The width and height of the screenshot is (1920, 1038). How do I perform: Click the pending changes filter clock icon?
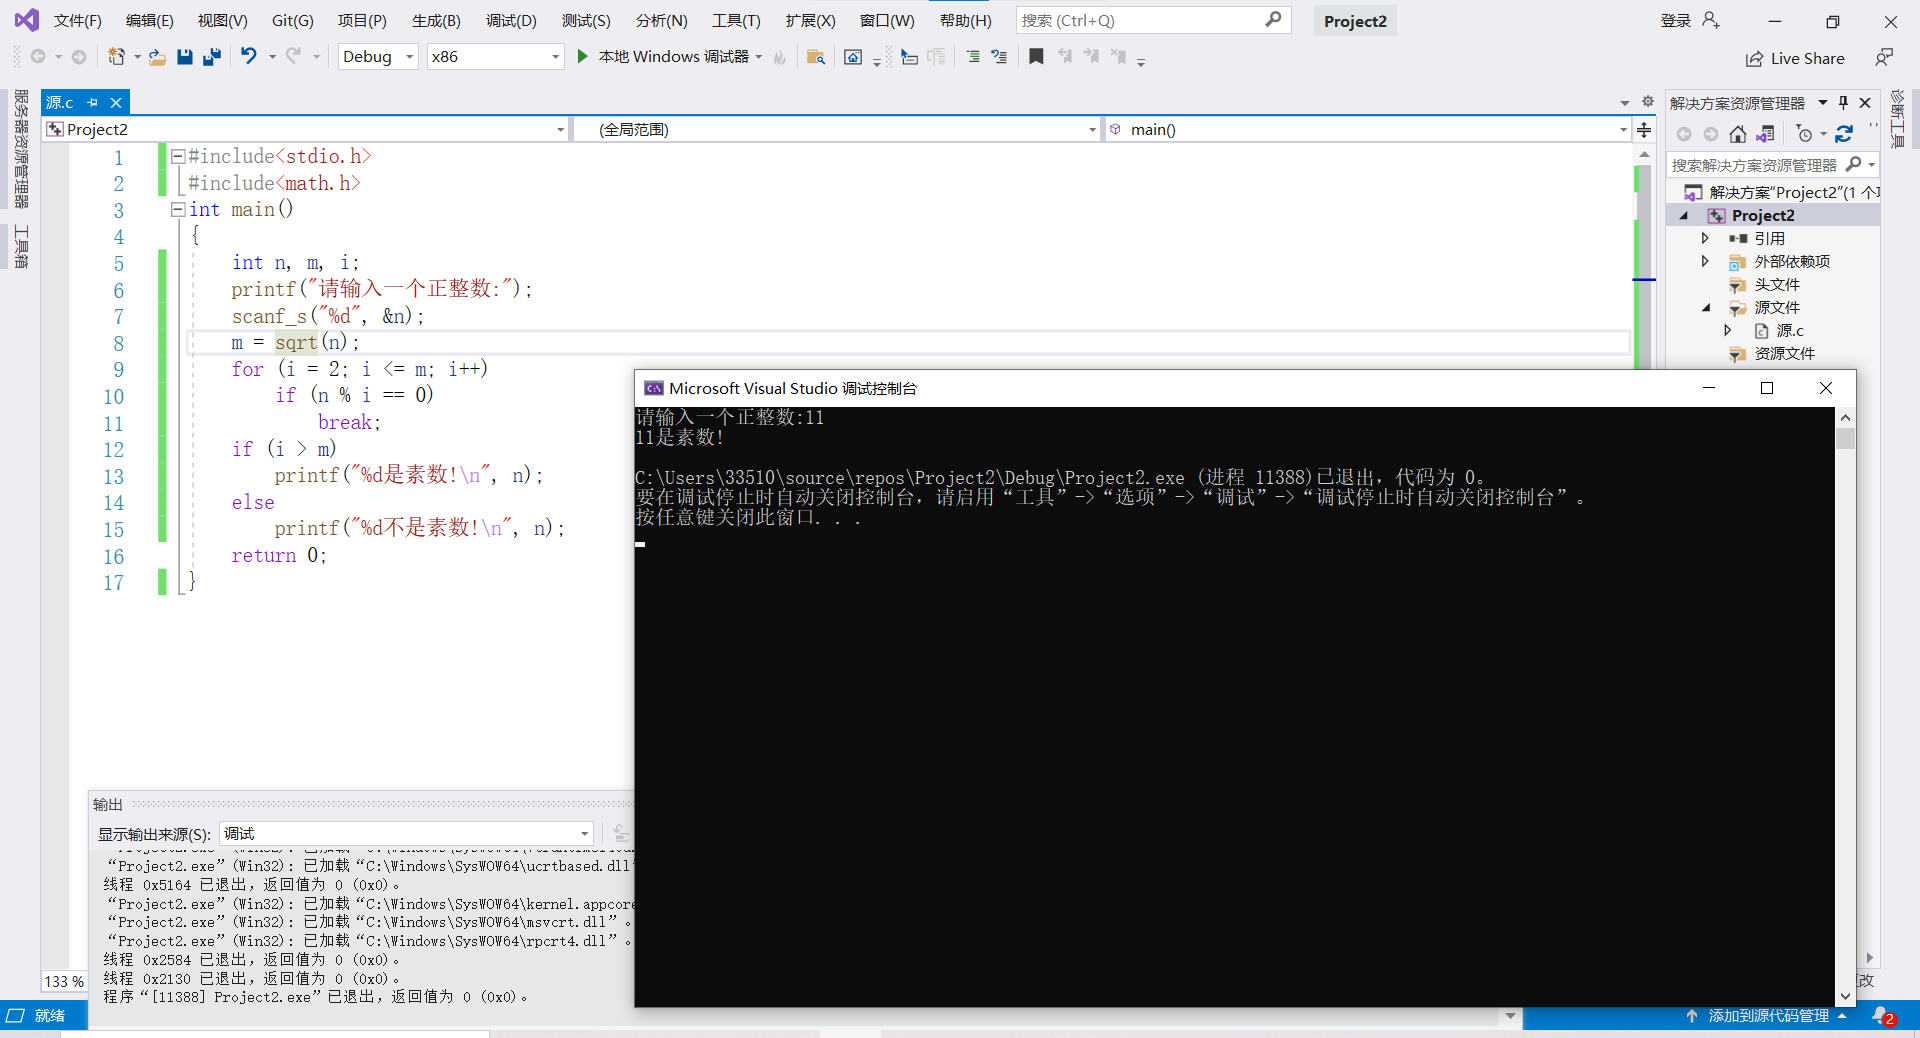(1805, 134)
